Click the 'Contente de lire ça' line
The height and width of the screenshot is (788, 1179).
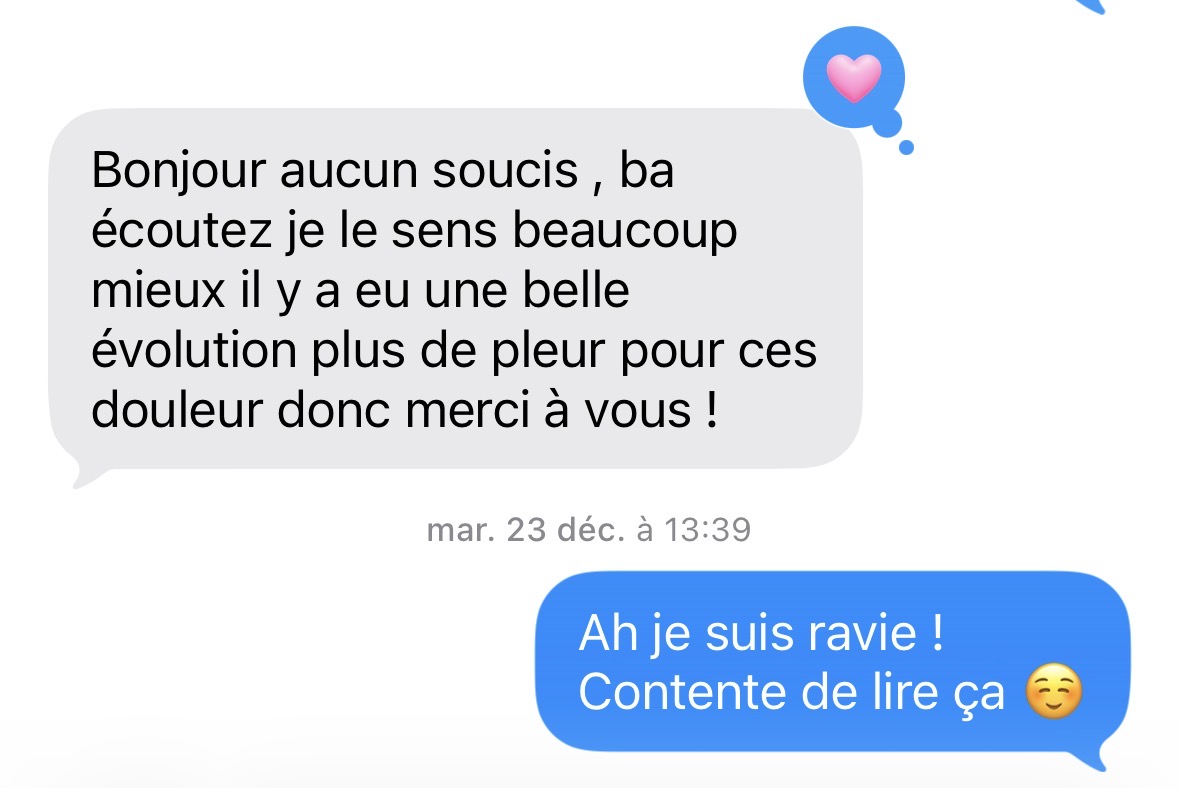pos(791,692)
